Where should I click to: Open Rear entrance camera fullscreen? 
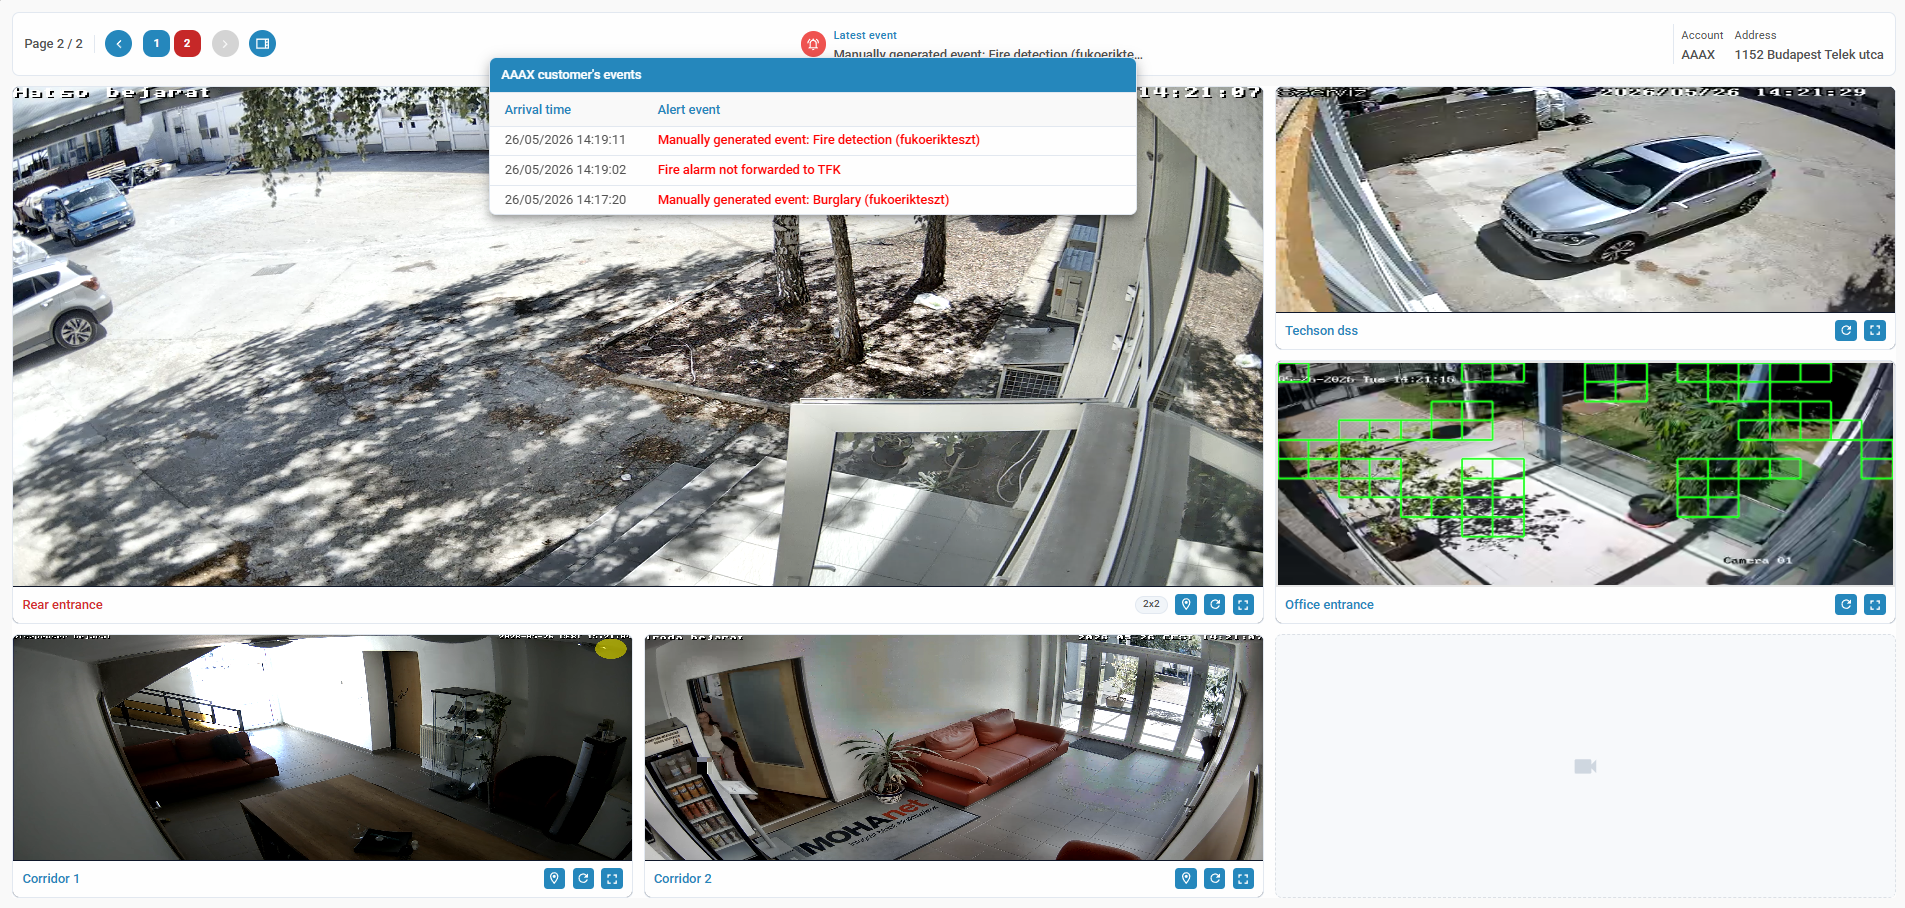tap(1244, 604)
